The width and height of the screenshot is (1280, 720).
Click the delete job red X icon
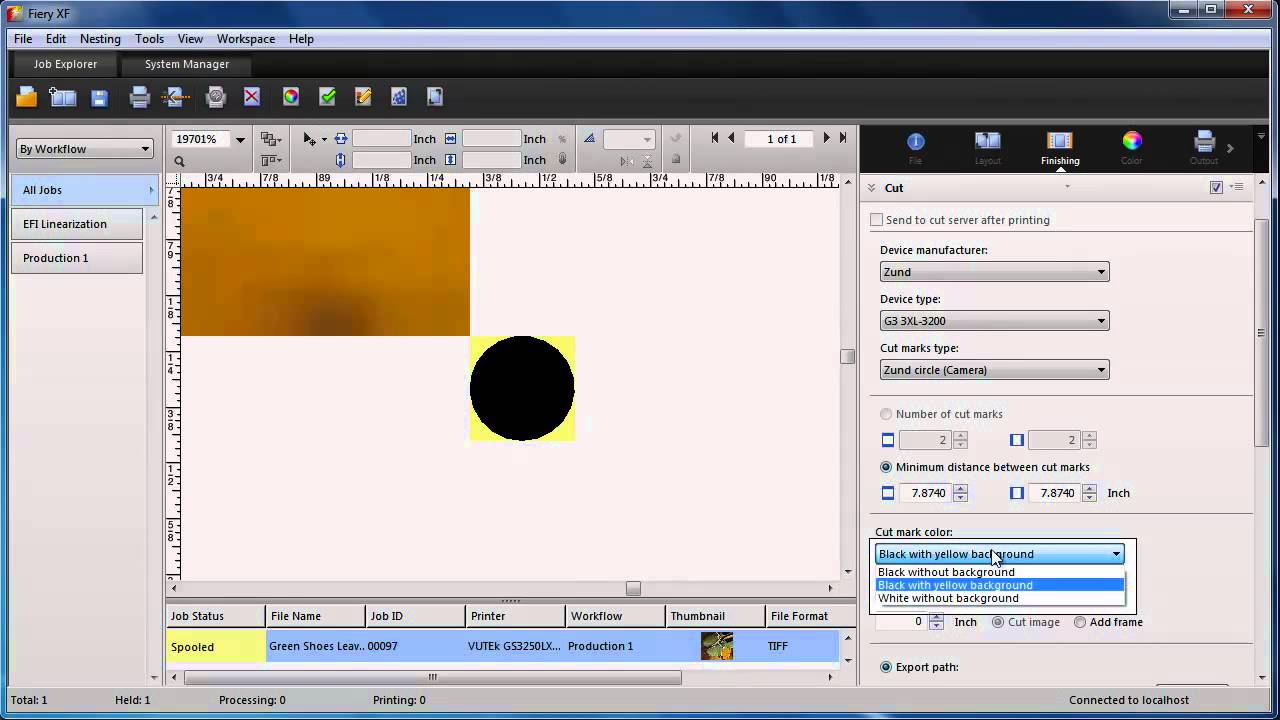[252, 97]
